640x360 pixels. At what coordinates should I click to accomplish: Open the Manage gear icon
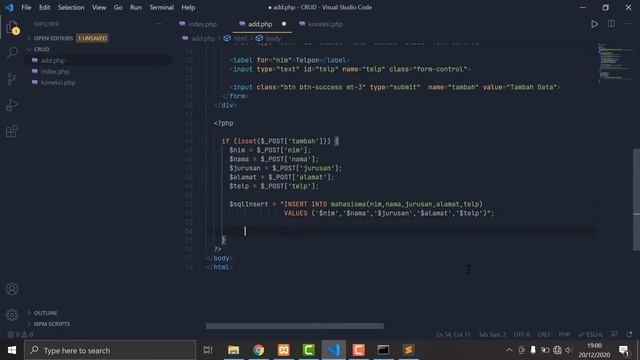coord(12,314)
